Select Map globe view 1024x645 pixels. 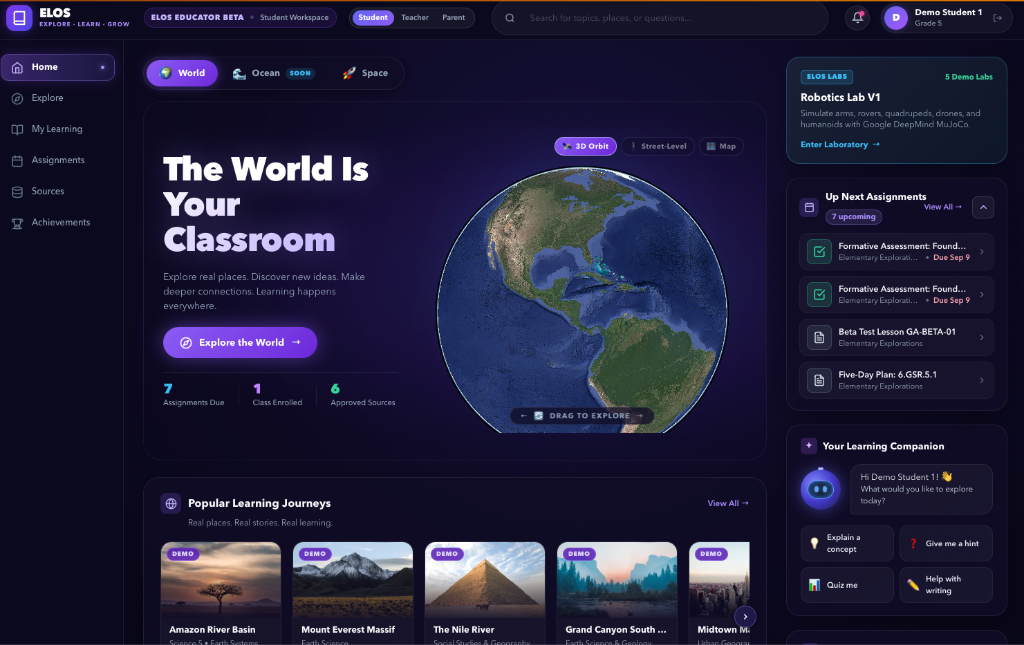722,146
